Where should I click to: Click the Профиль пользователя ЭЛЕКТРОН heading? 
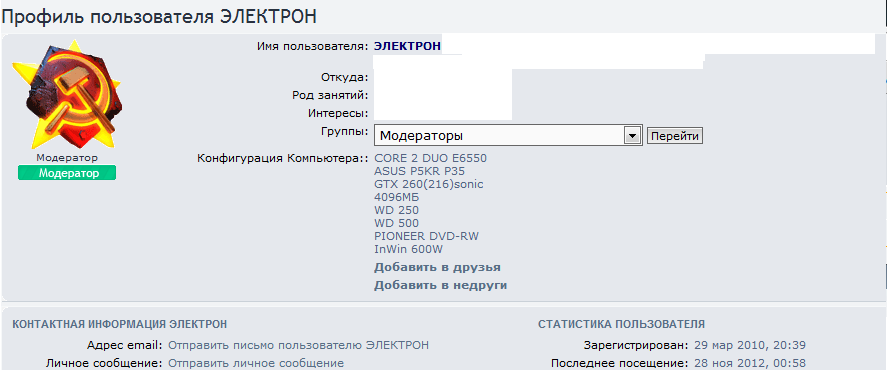[x=159, y=16]
